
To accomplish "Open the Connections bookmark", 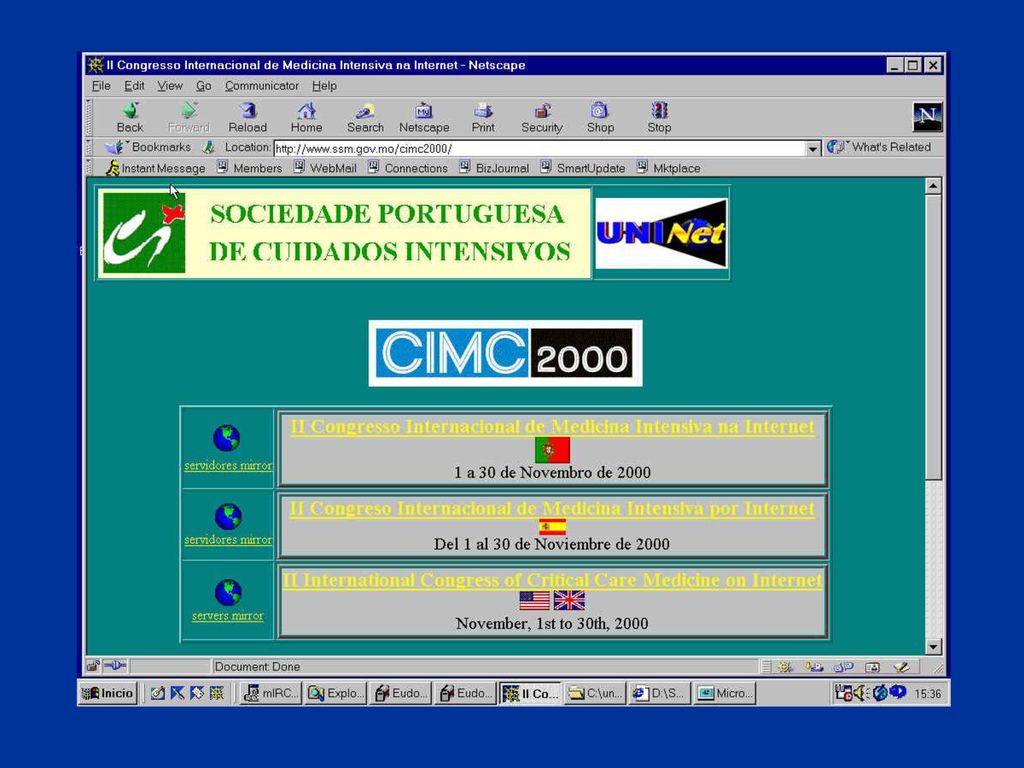I will coord(408,168).
